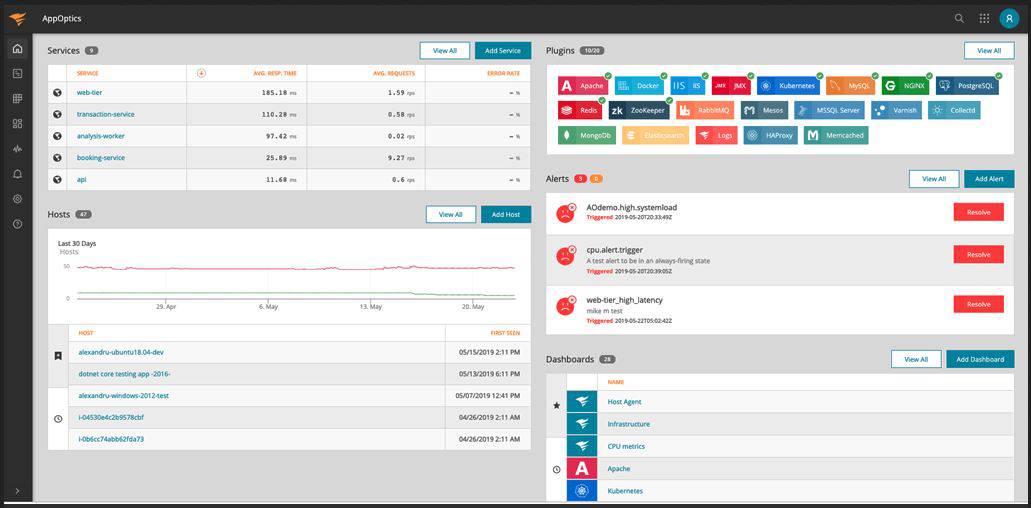1031x508 pixels.
Task: Click the globe icon beside booking-service
Action: (x=57, y=158)
